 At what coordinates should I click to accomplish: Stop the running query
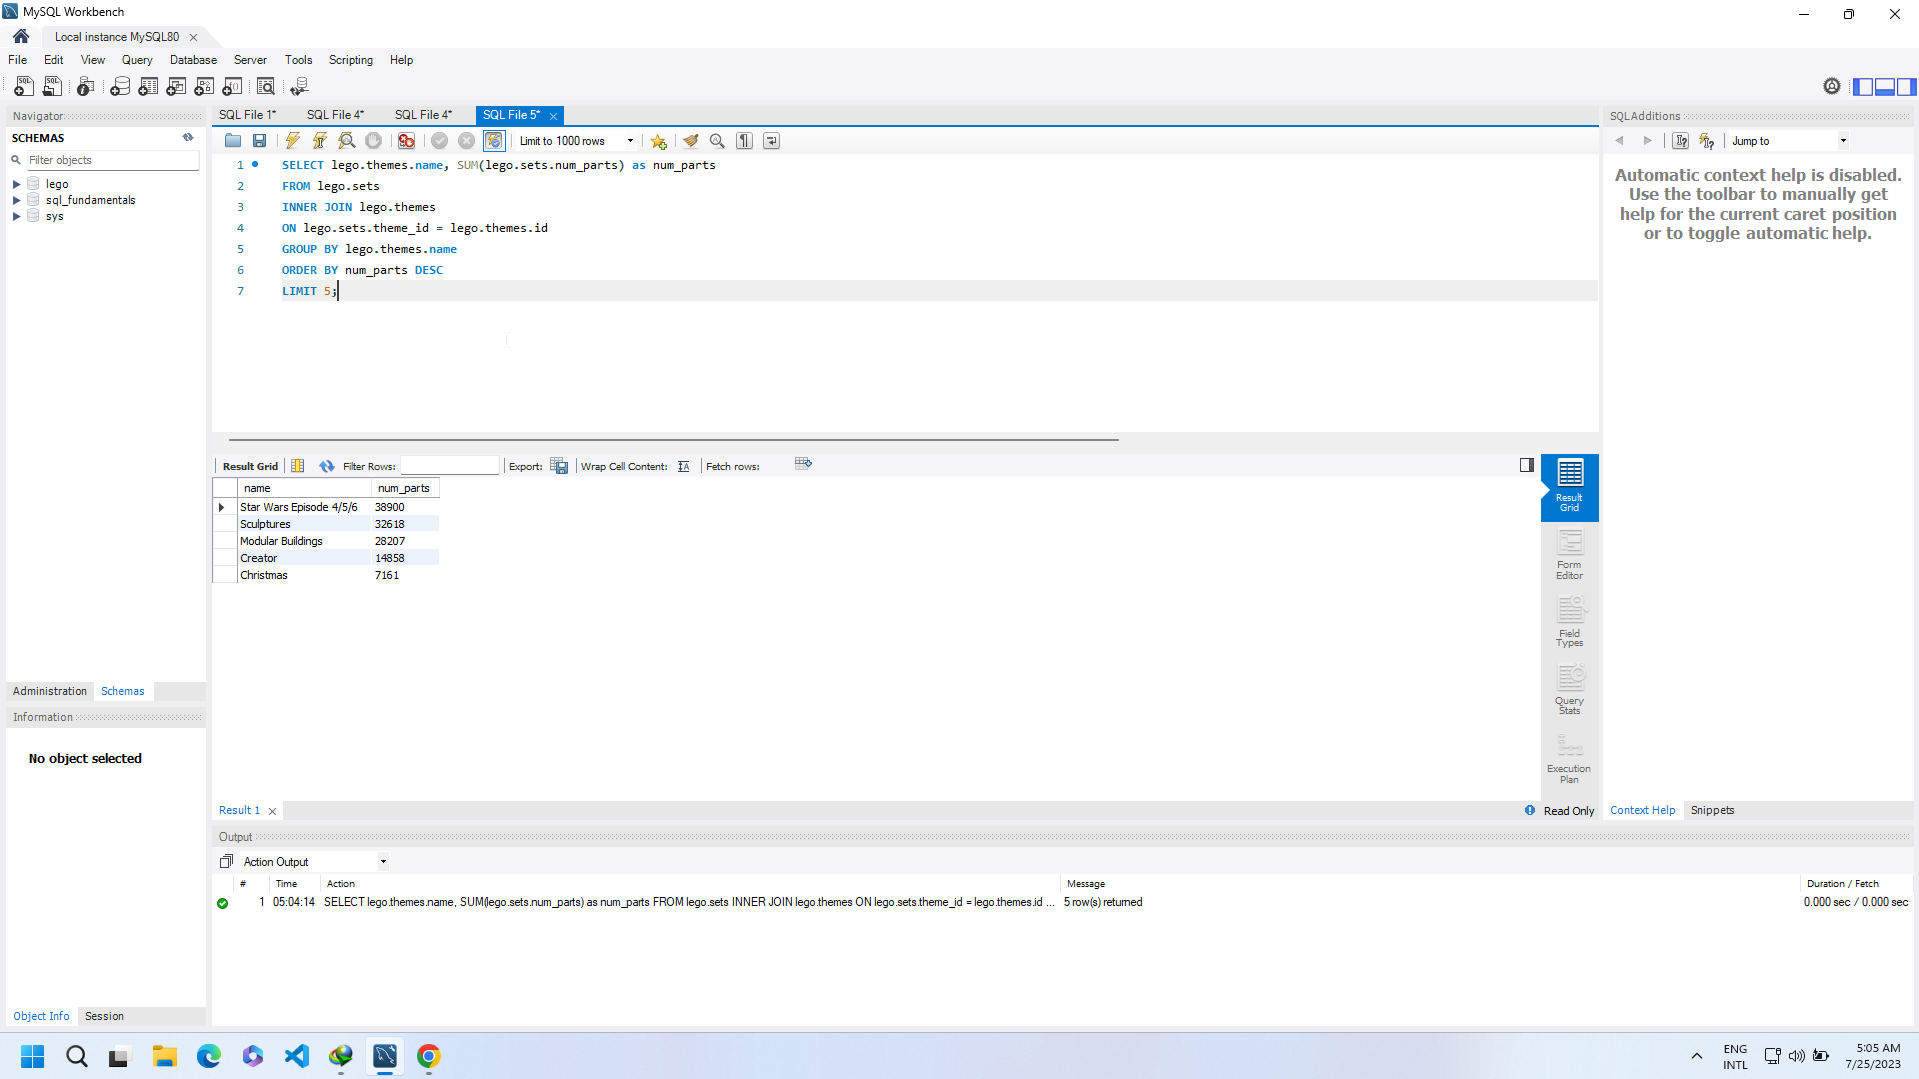coord(374,141)
